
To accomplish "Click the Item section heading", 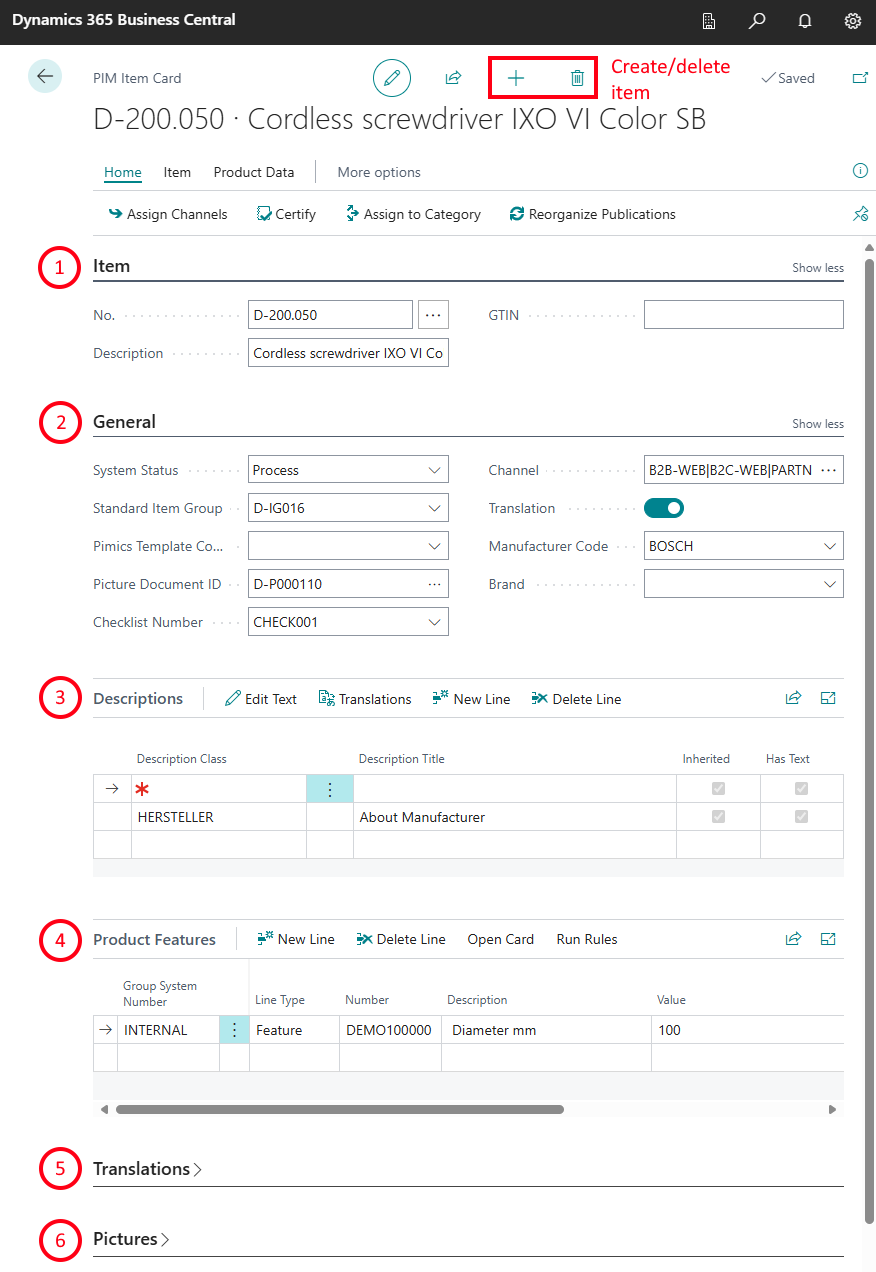I will pyautogui.click(x=112, y=266).
